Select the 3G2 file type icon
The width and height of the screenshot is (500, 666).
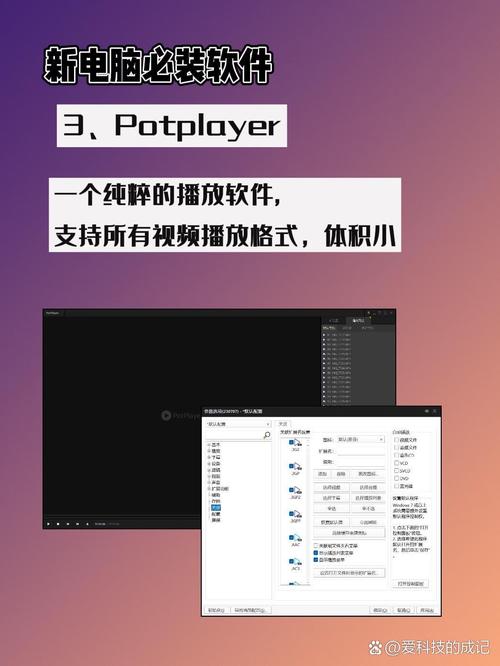(x=295, y=444)
